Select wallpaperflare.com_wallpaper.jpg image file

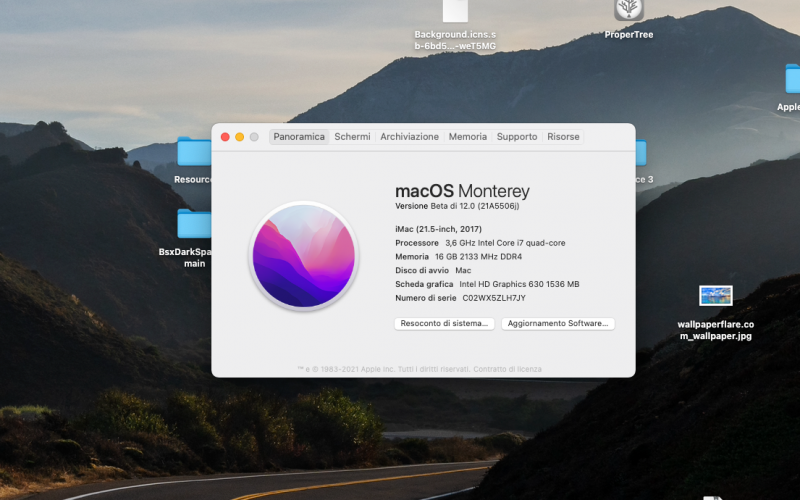715,296
